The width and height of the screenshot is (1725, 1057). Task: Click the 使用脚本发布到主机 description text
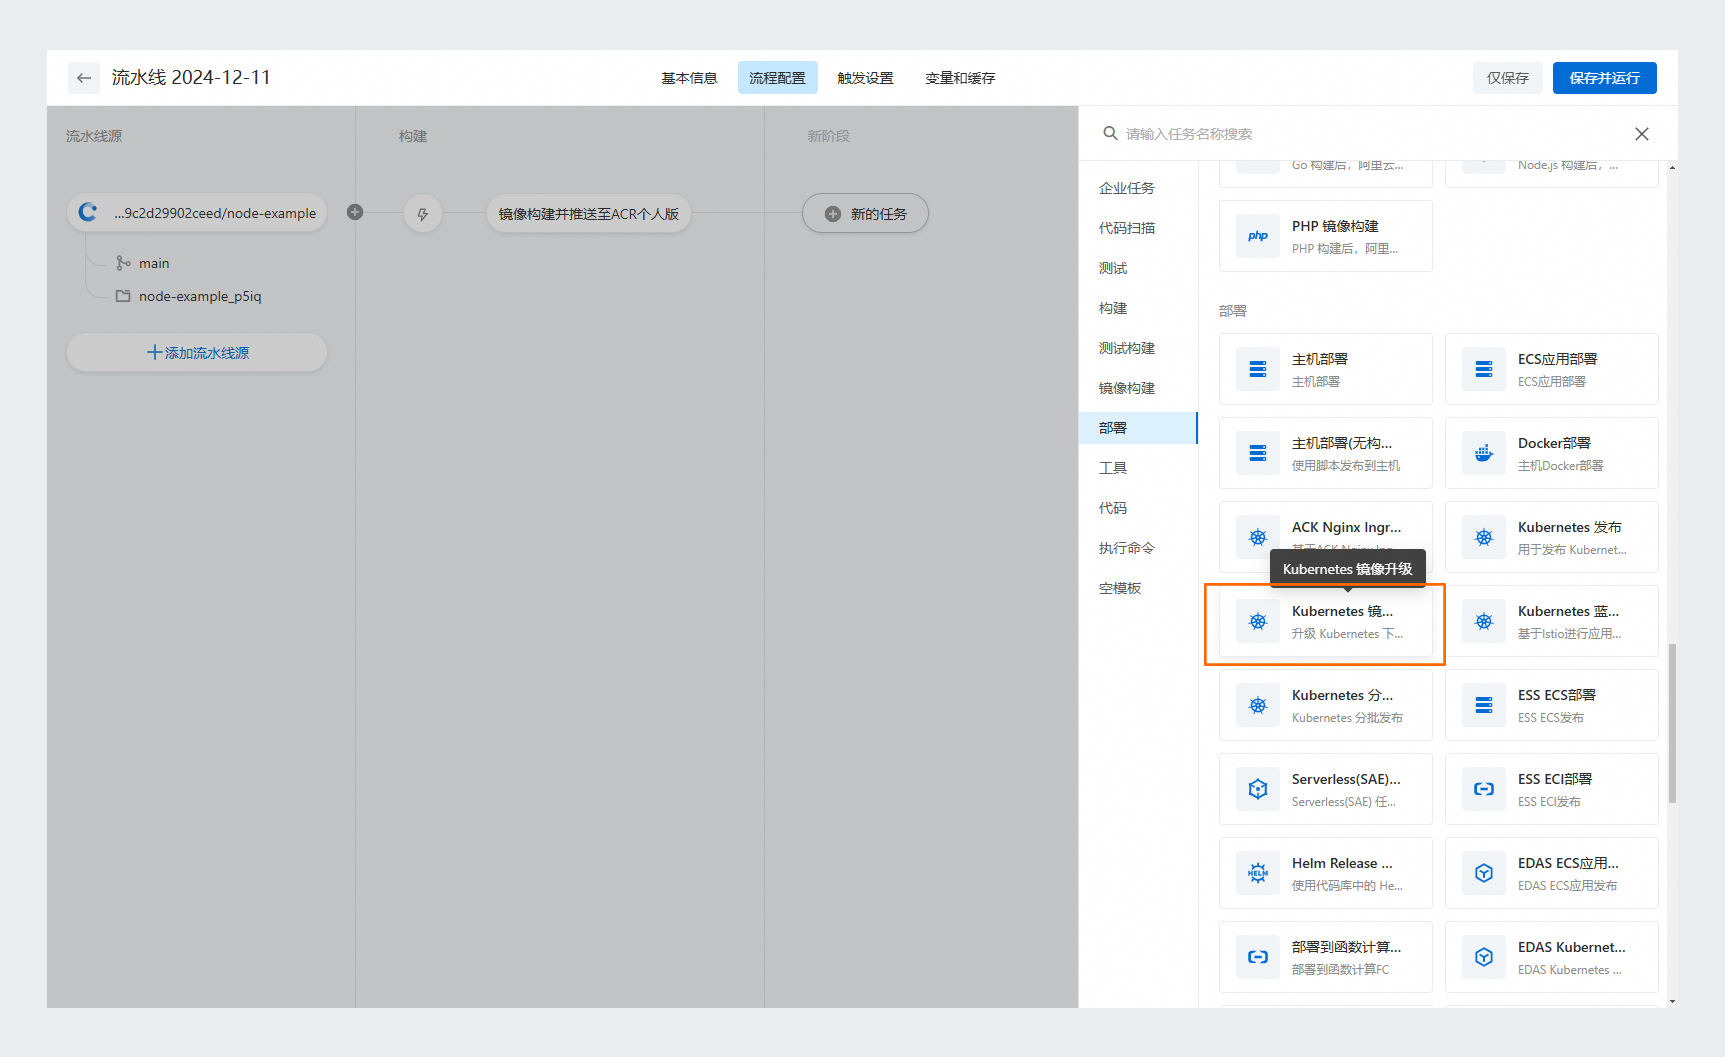pos(1346,466)
